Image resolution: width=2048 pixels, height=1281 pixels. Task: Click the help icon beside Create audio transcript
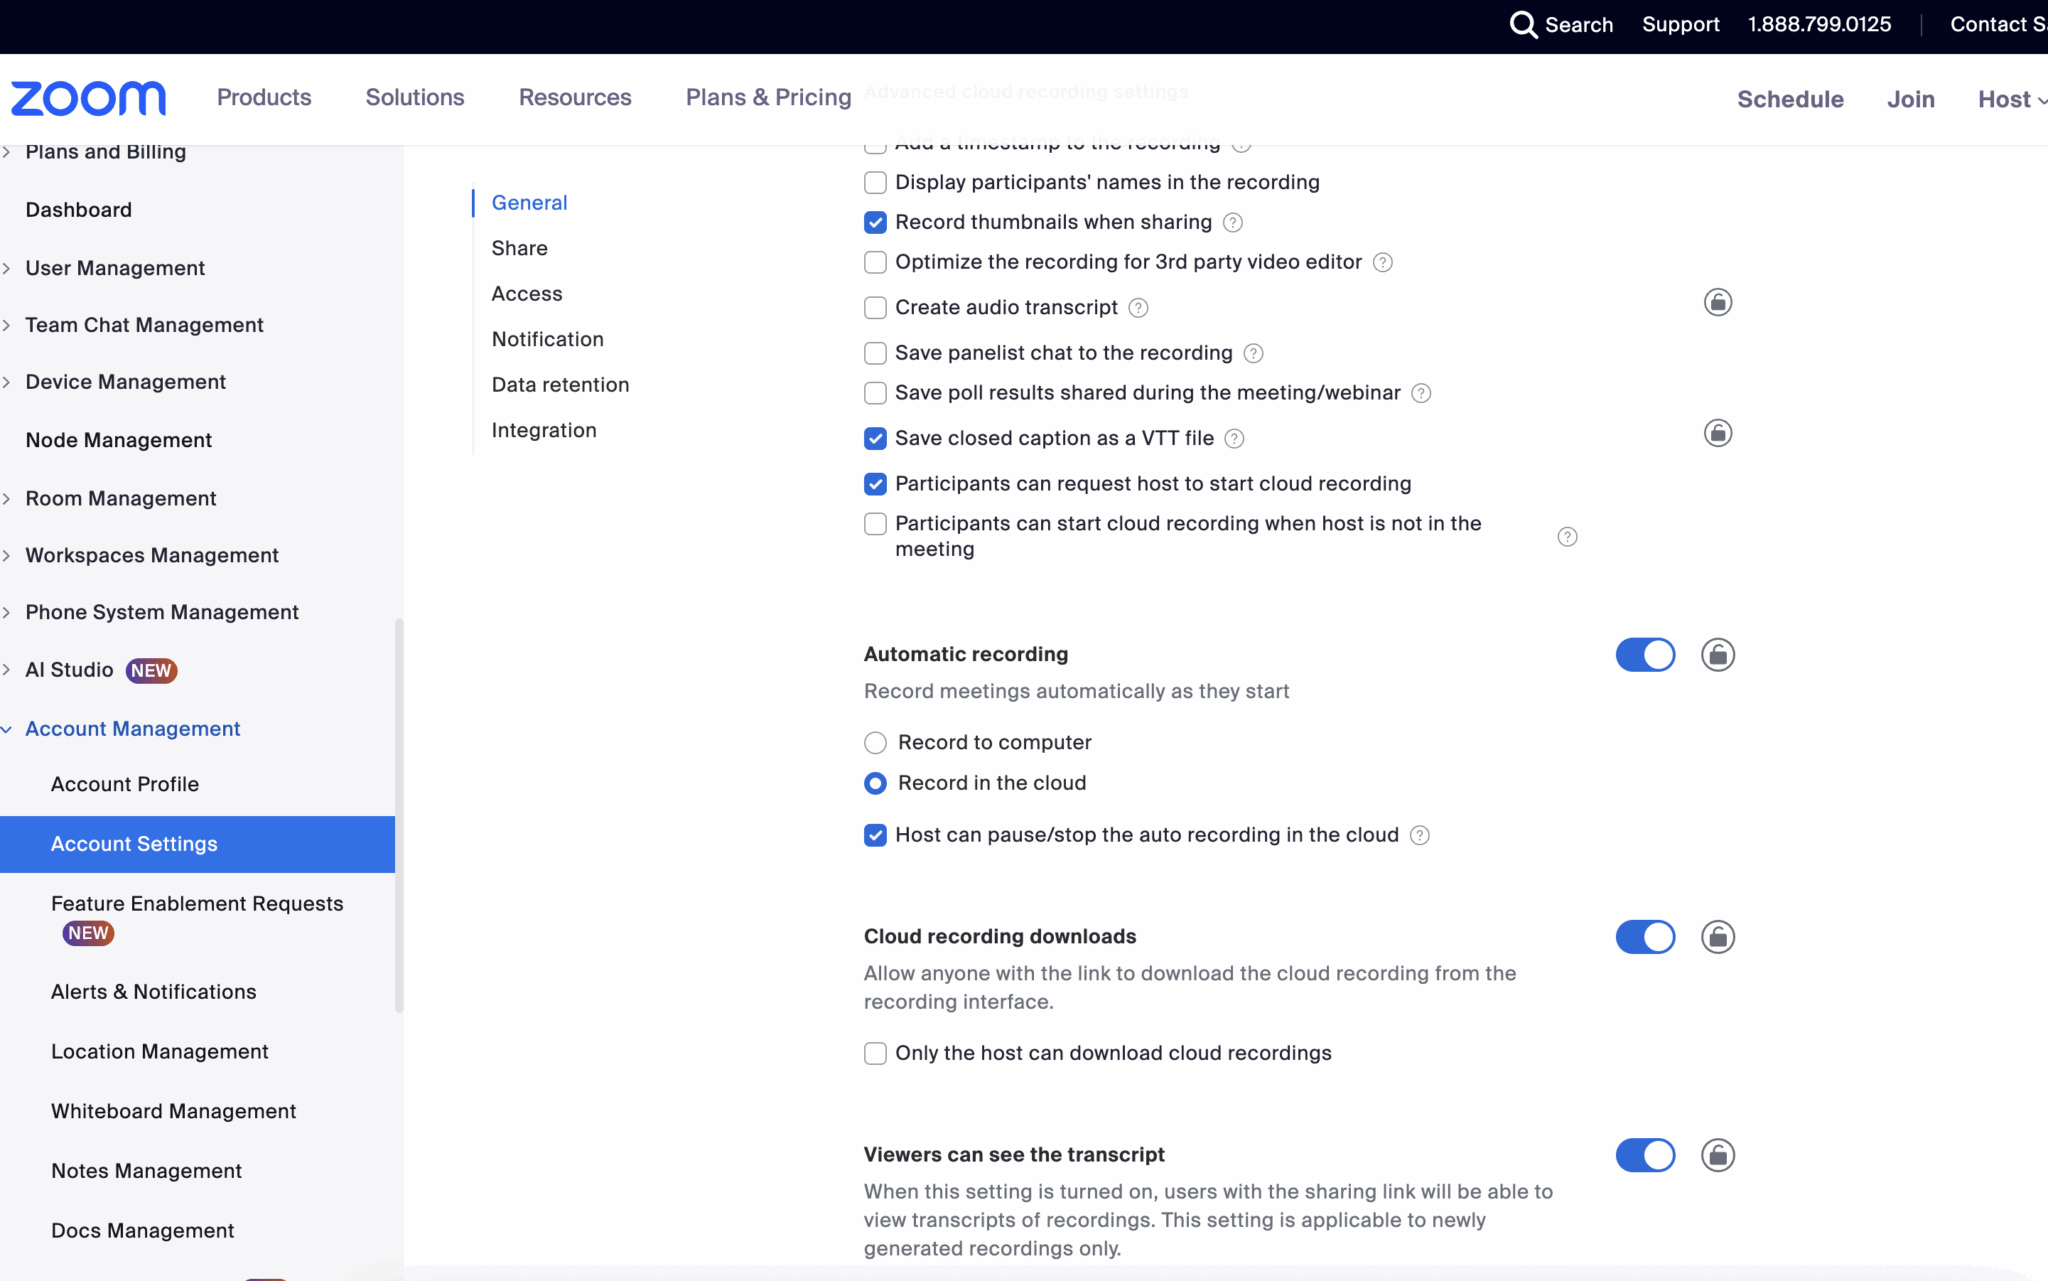pos(1139,308)
